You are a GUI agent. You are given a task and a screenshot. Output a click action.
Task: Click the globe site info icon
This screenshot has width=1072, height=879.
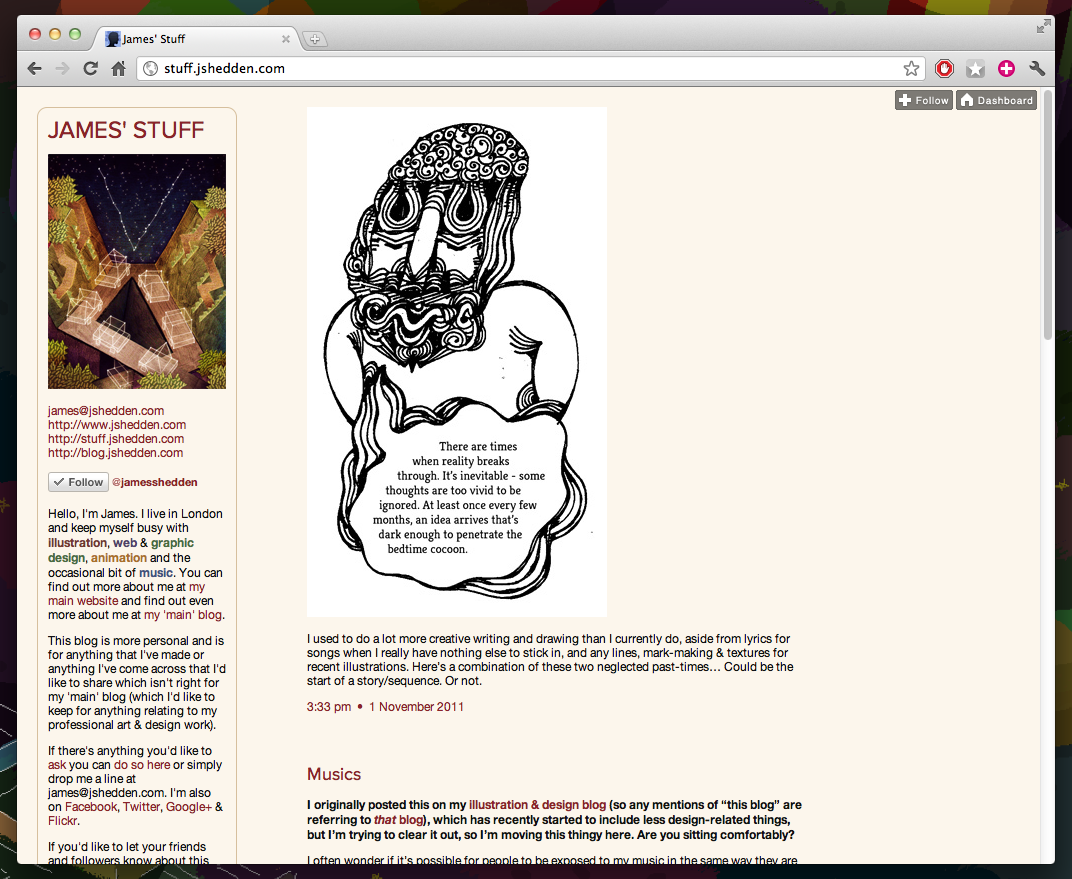(151, 68)
